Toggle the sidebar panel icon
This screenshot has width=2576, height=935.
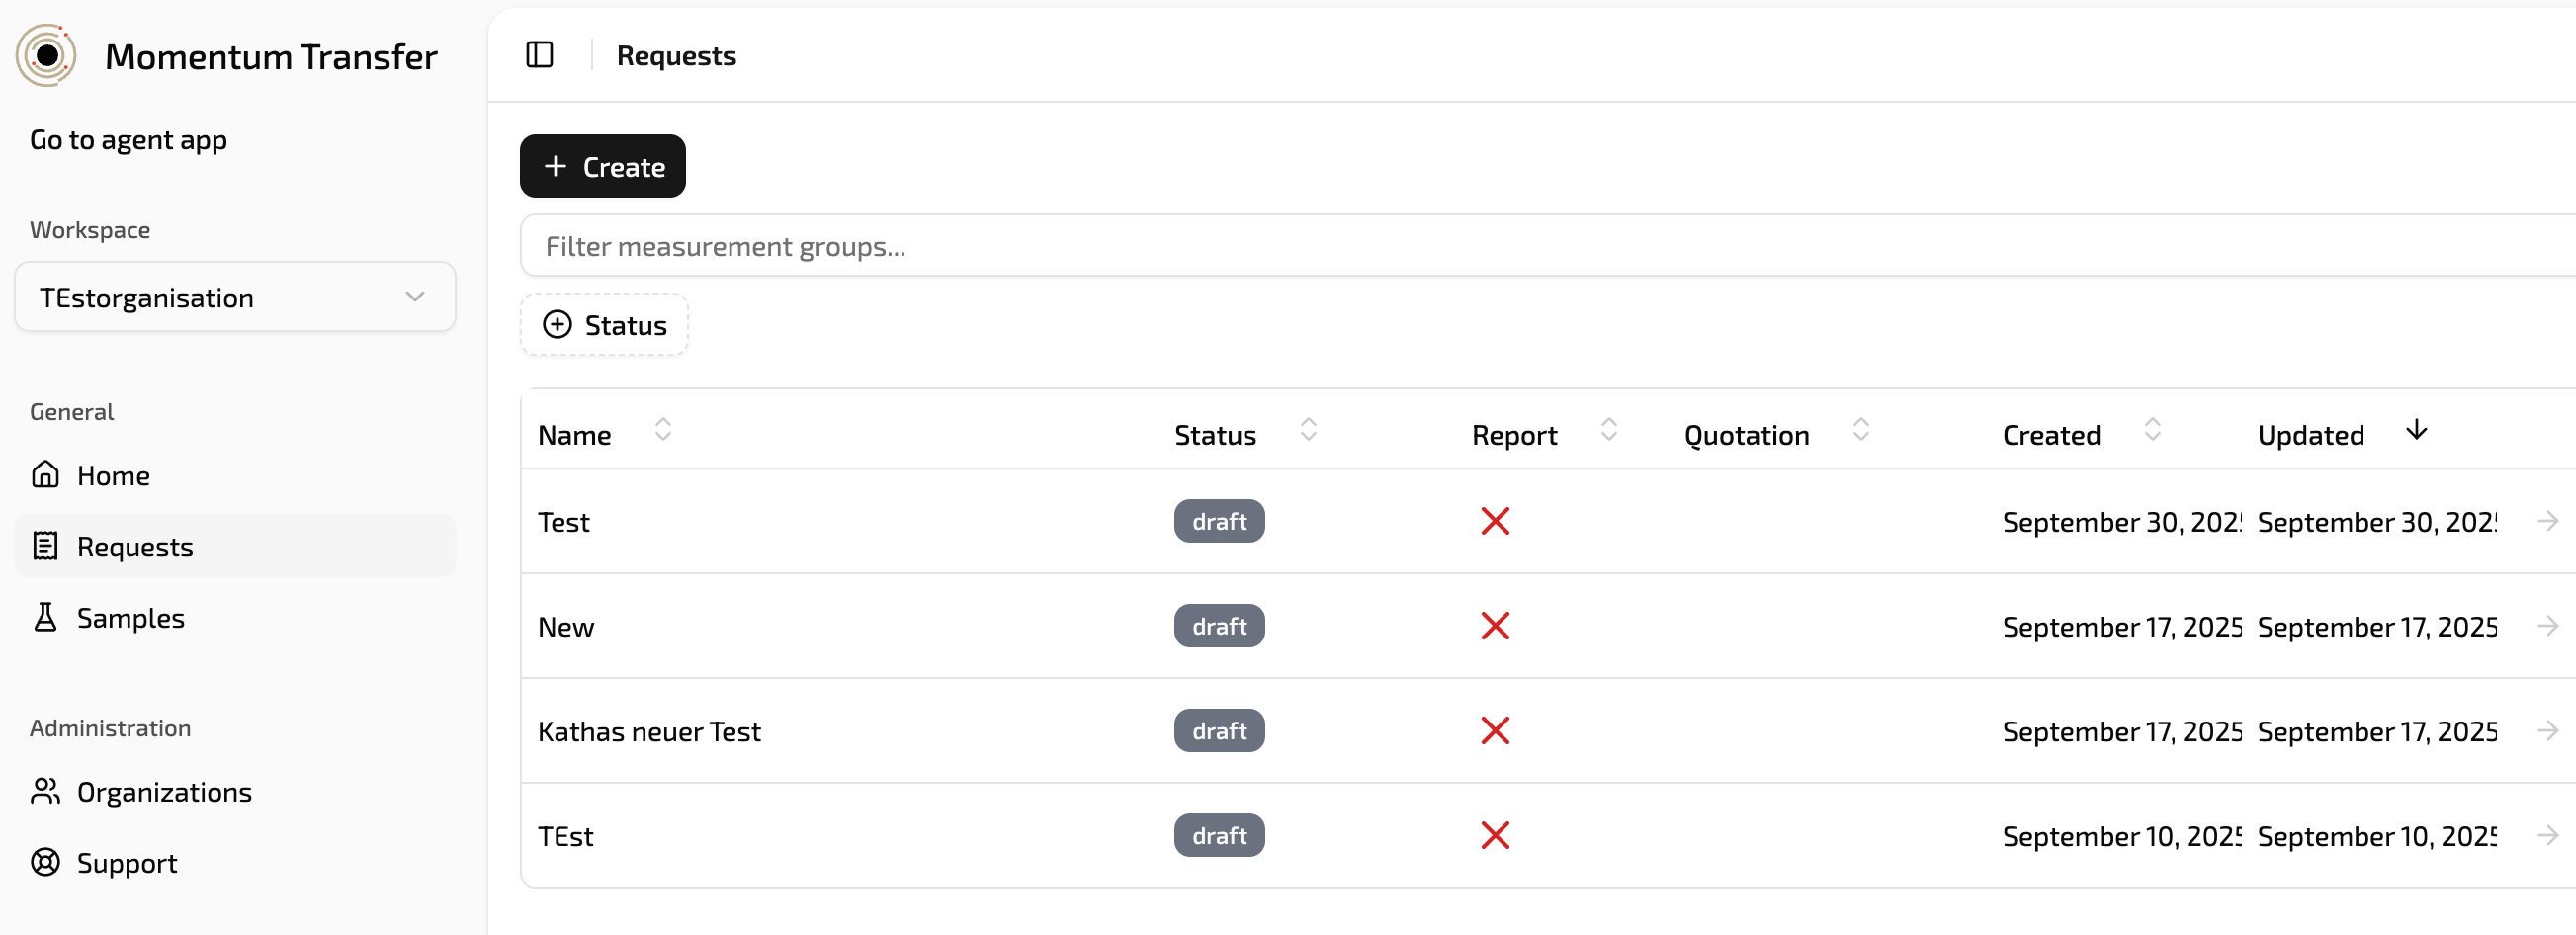pyautogui.click(x=539, y=55)
